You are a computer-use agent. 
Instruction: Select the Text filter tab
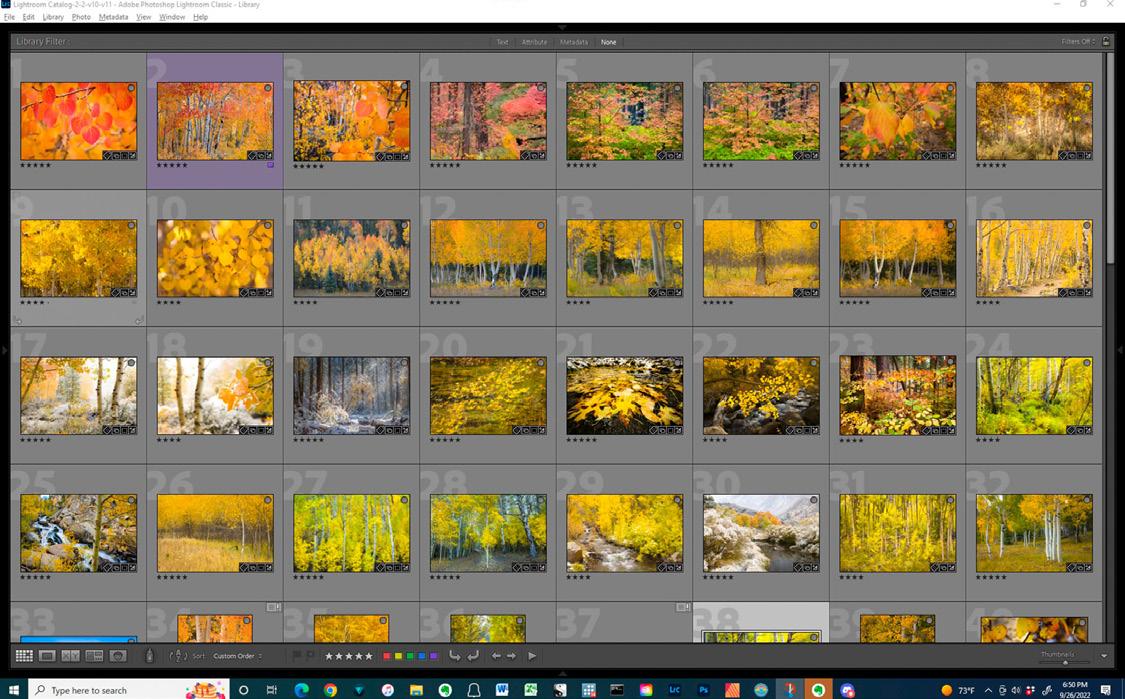(502, 42)
